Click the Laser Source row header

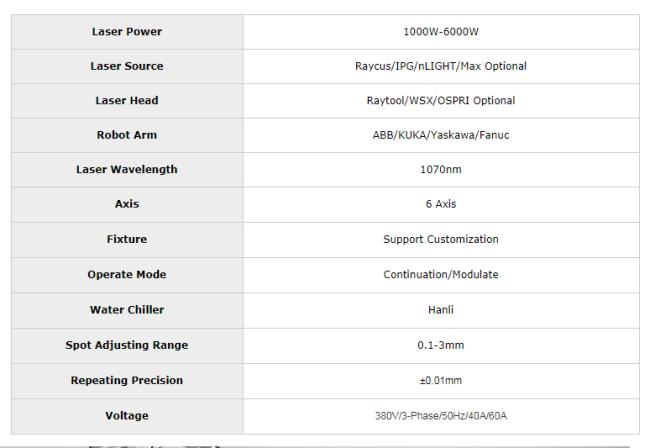point(127,66)
